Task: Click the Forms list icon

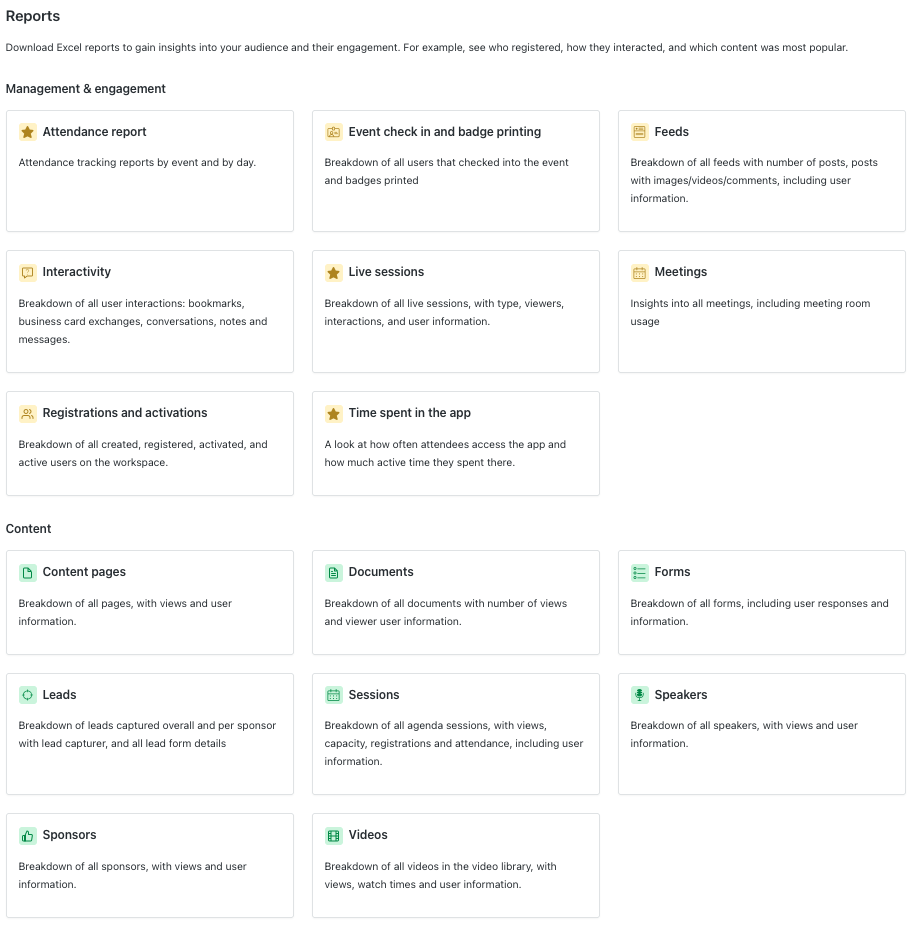Action: pos(639,572)
